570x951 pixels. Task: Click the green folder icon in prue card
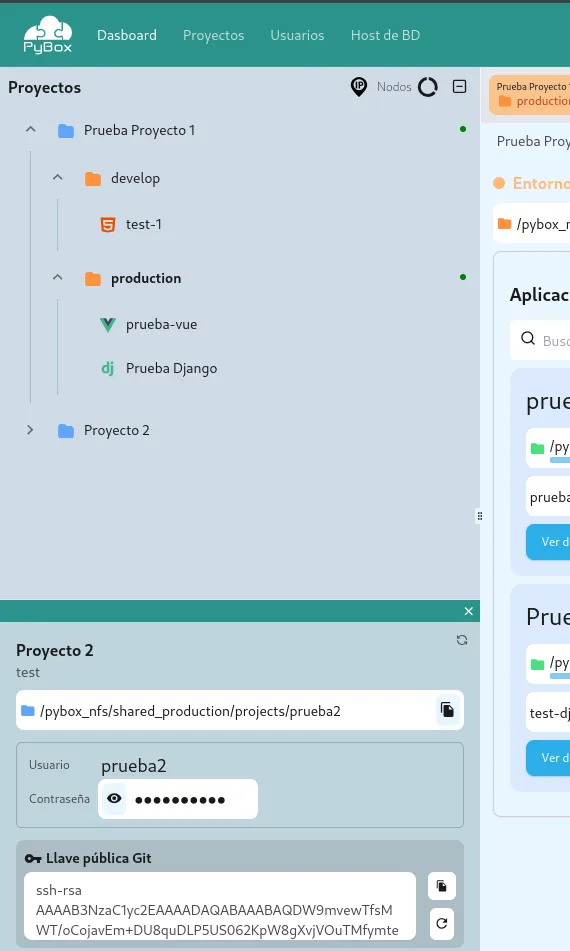pos(537,448)
